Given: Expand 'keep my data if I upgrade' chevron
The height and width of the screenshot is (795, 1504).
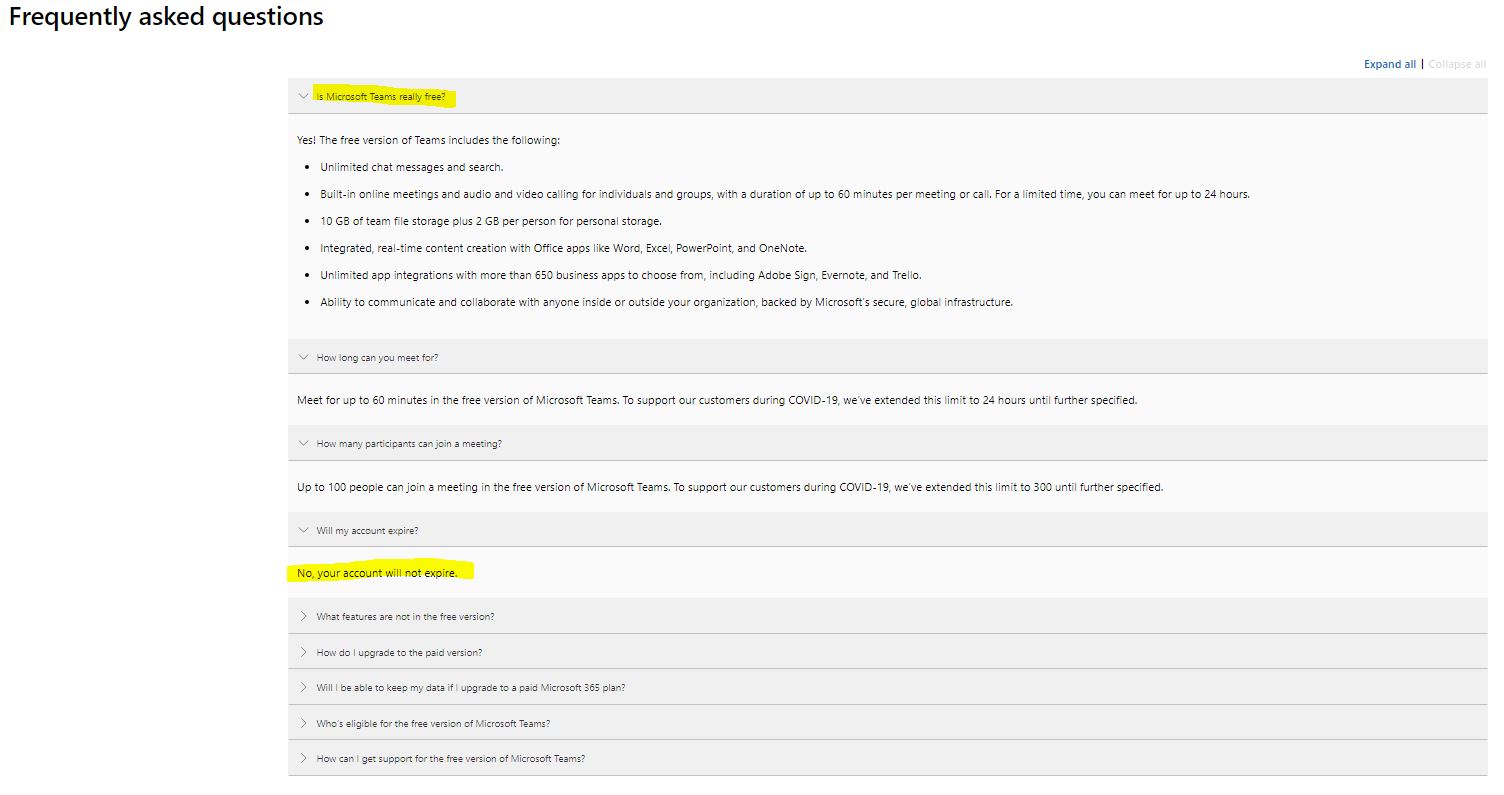Looking at the screenshot, I should (x=303, y=688).
